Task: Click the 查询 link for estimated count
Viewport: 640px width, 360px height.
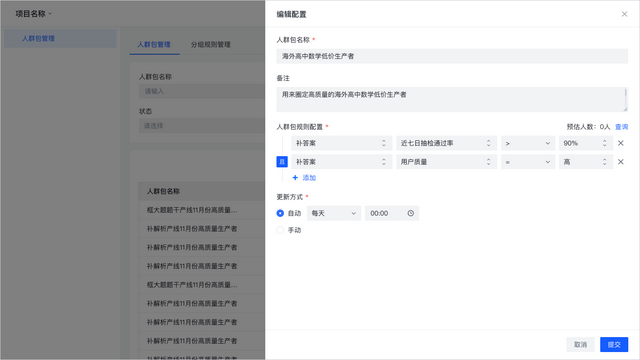Action: [621, 127]
